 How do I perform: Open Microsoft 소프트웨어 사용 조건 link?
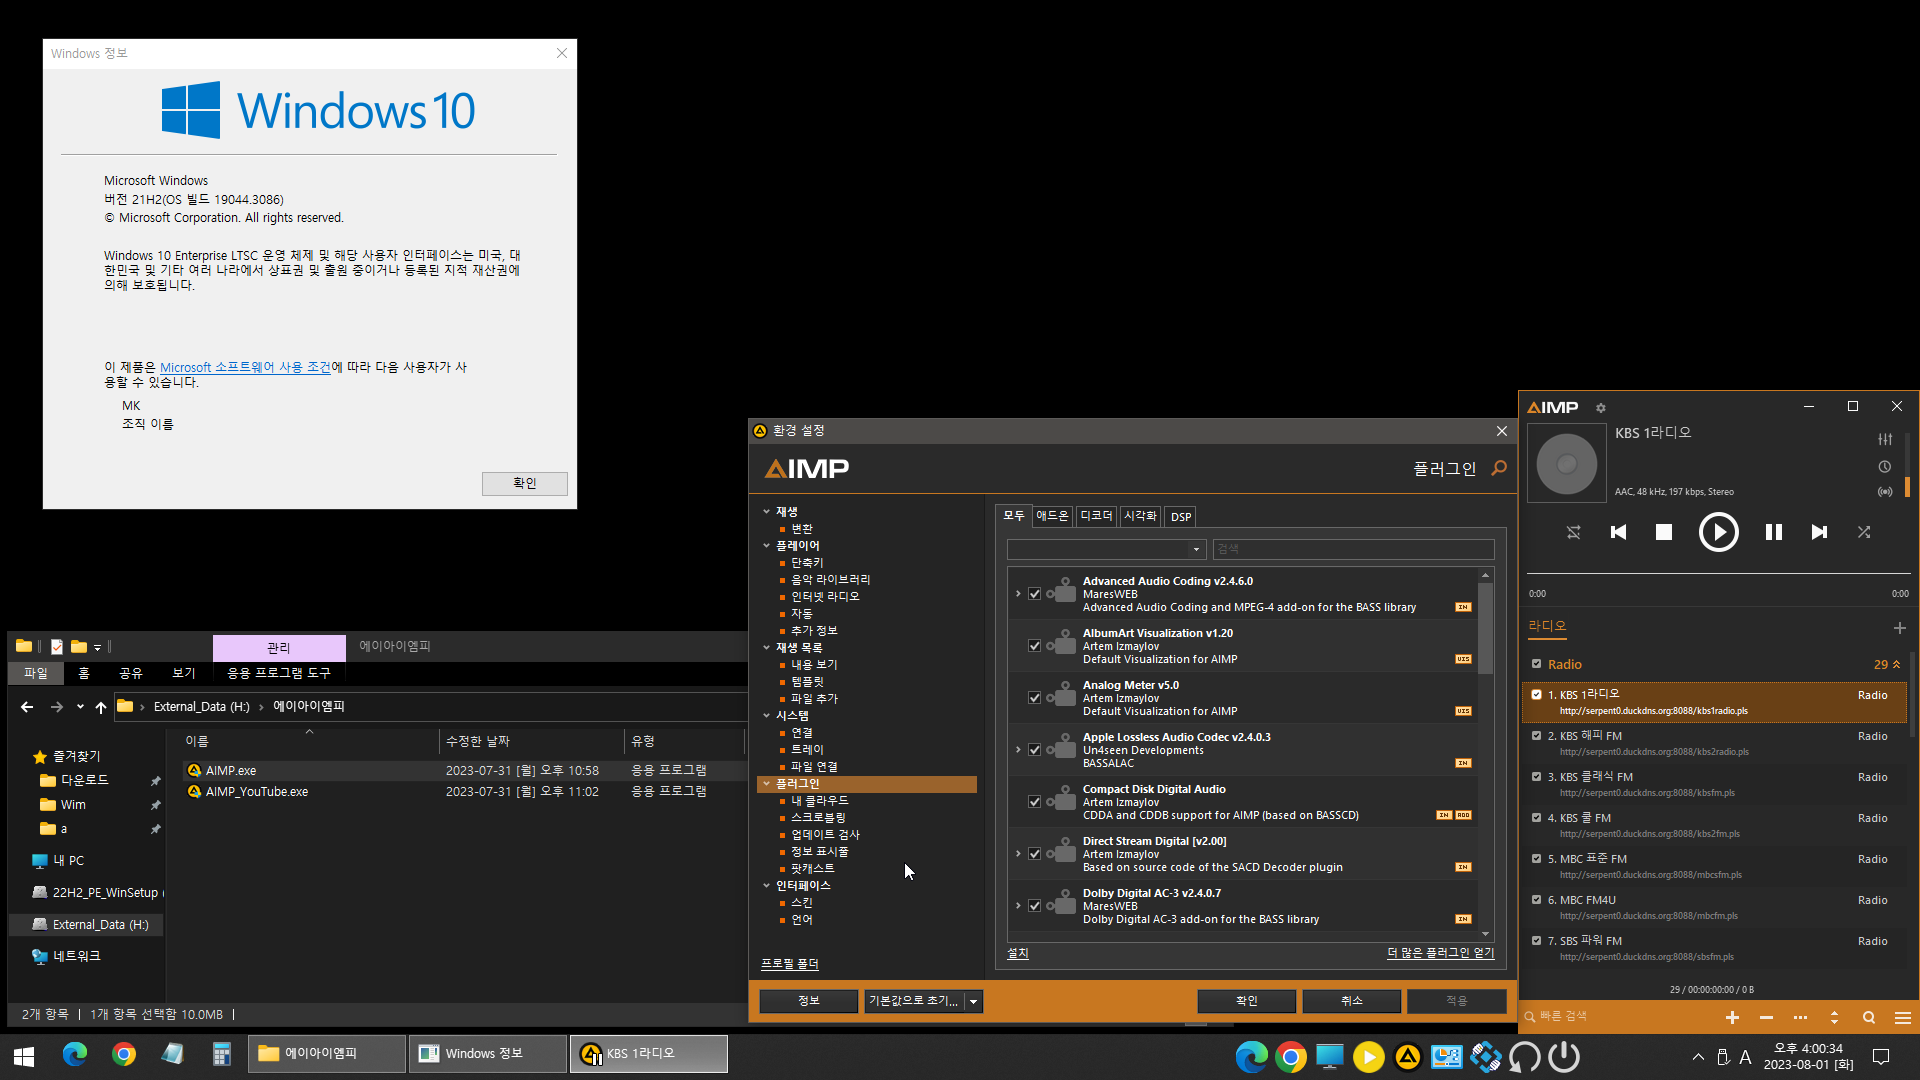(x=245, y=367)
